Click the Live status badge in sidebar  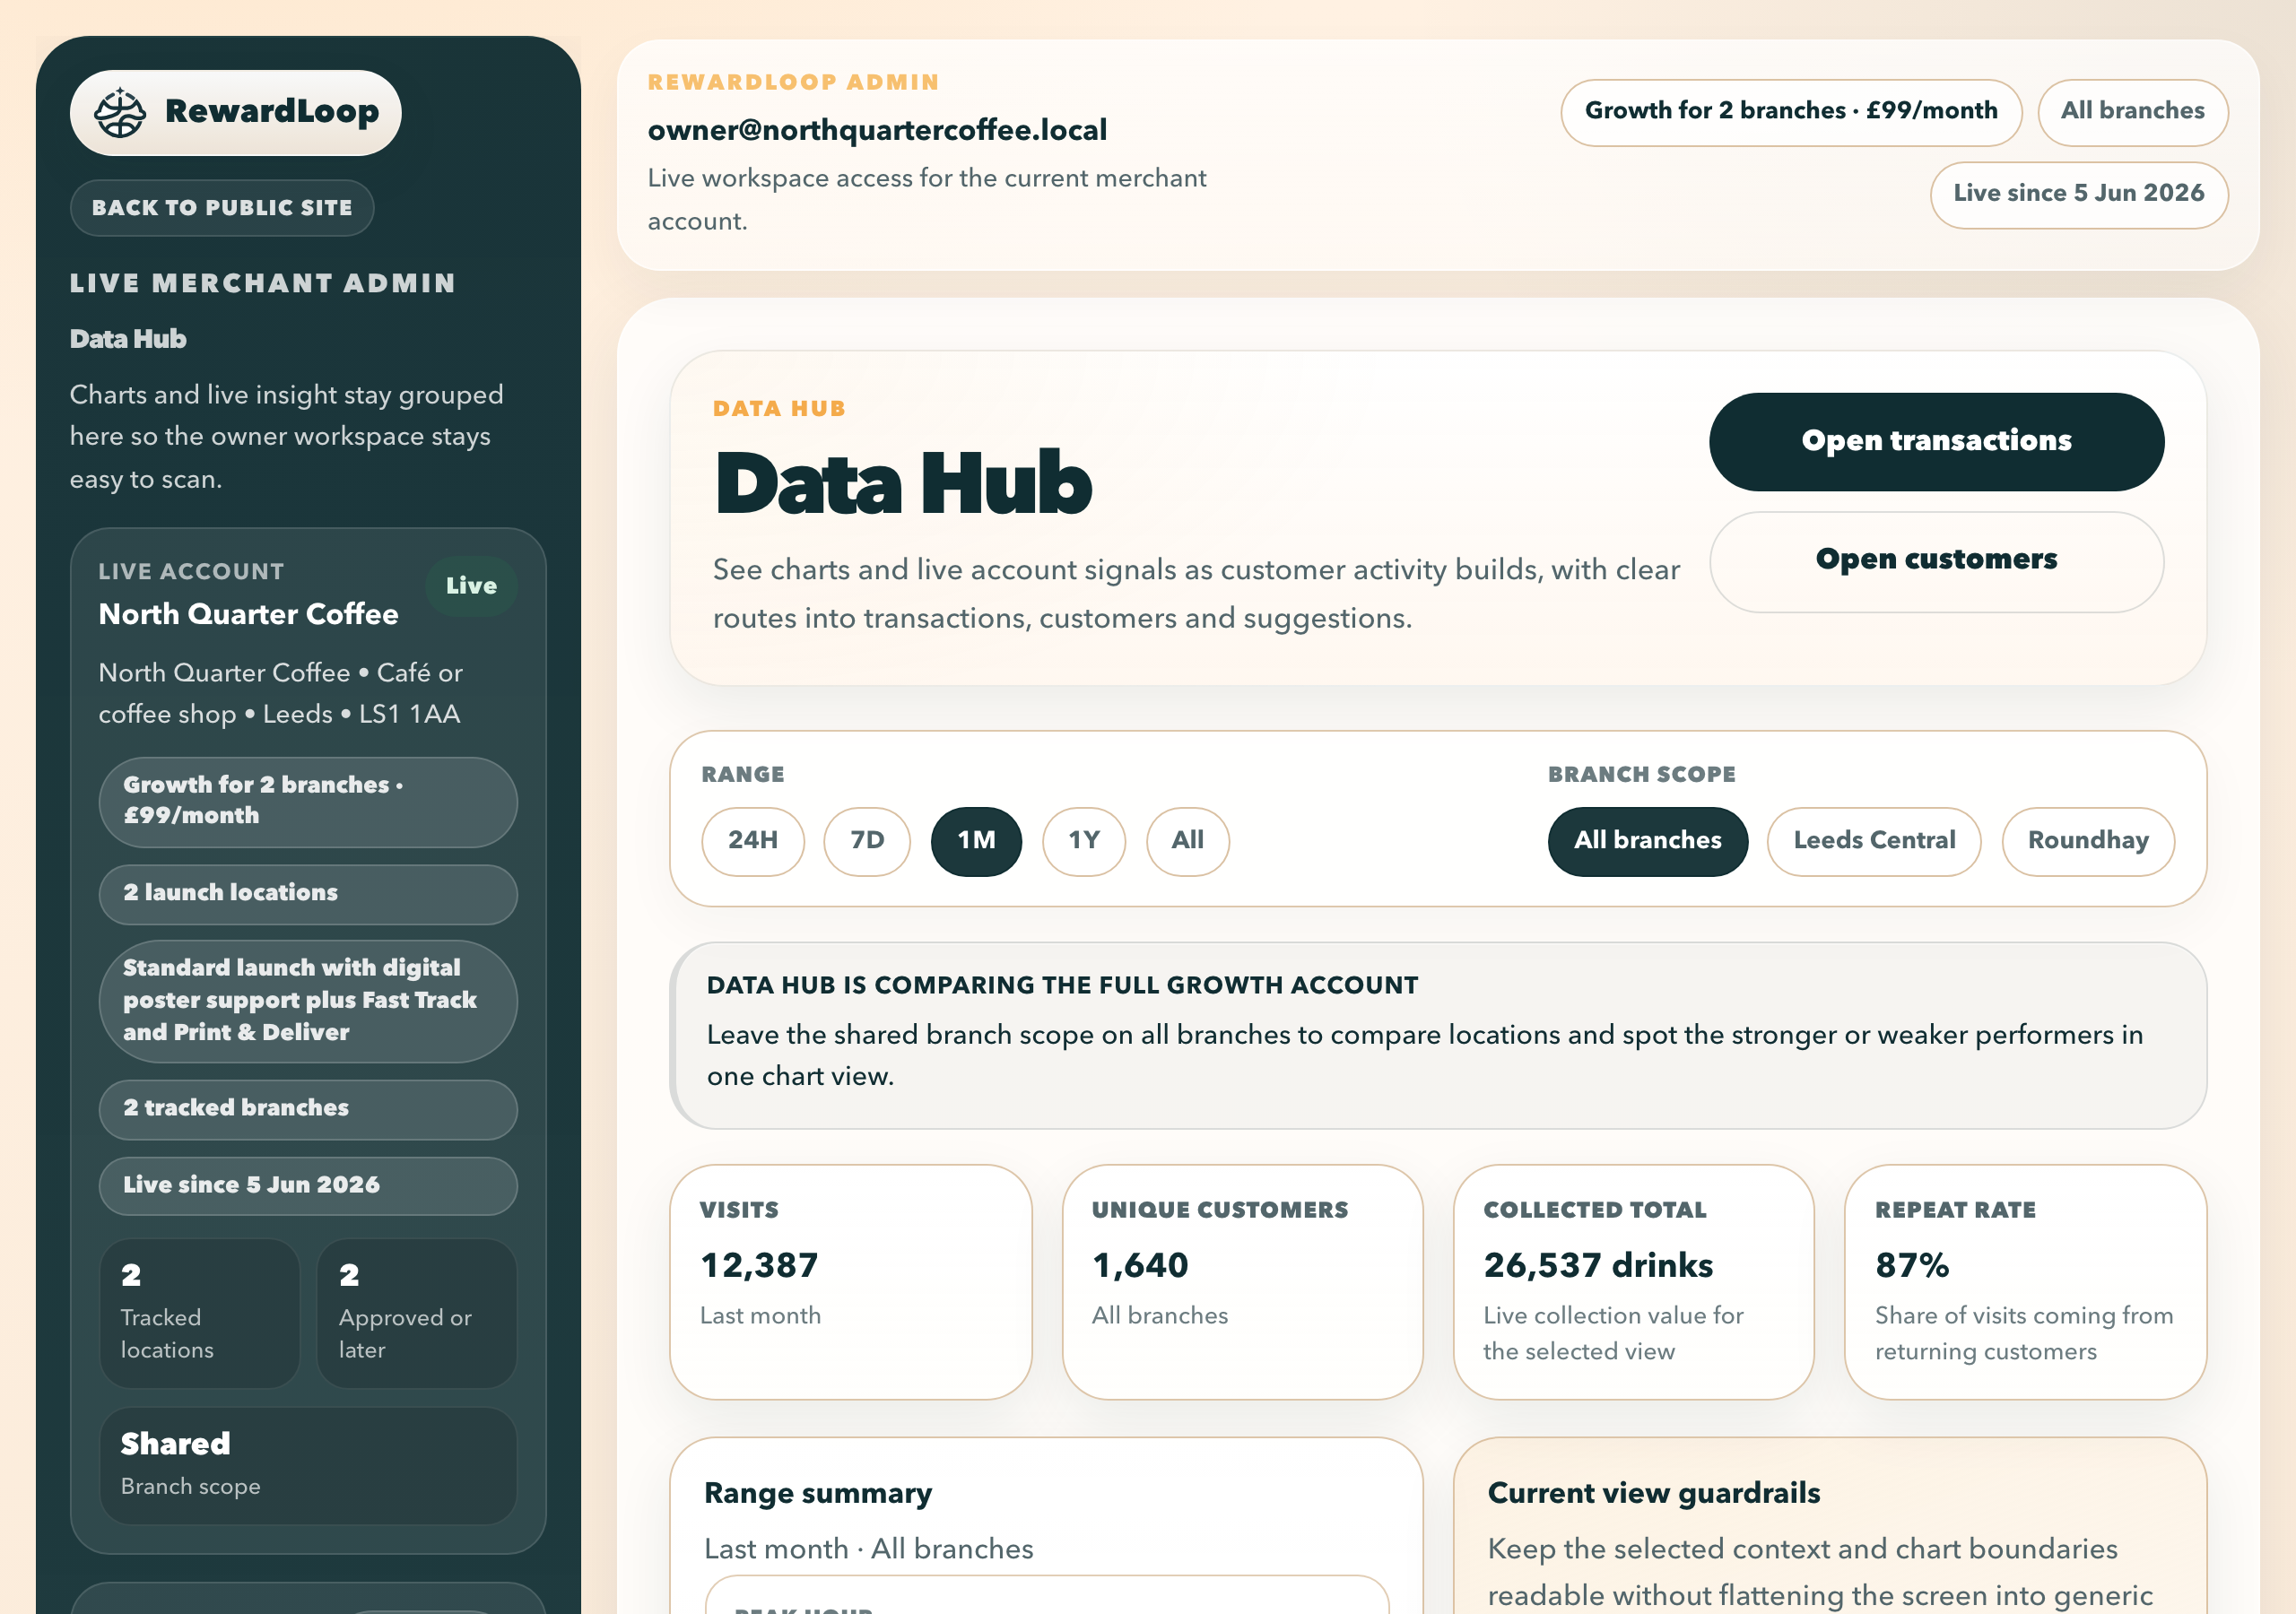[471, 586]
